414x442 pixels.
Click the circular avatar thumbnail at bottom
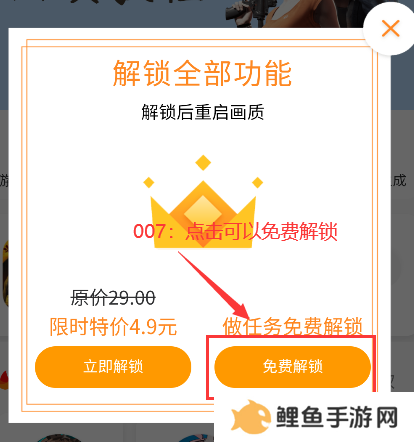(59, 438)
